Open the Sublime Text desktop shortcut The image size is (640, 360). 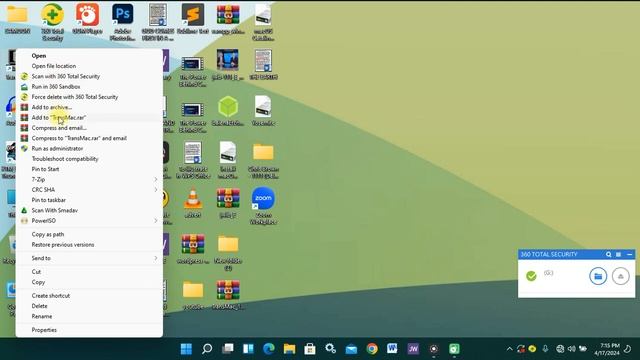point(193,18)
